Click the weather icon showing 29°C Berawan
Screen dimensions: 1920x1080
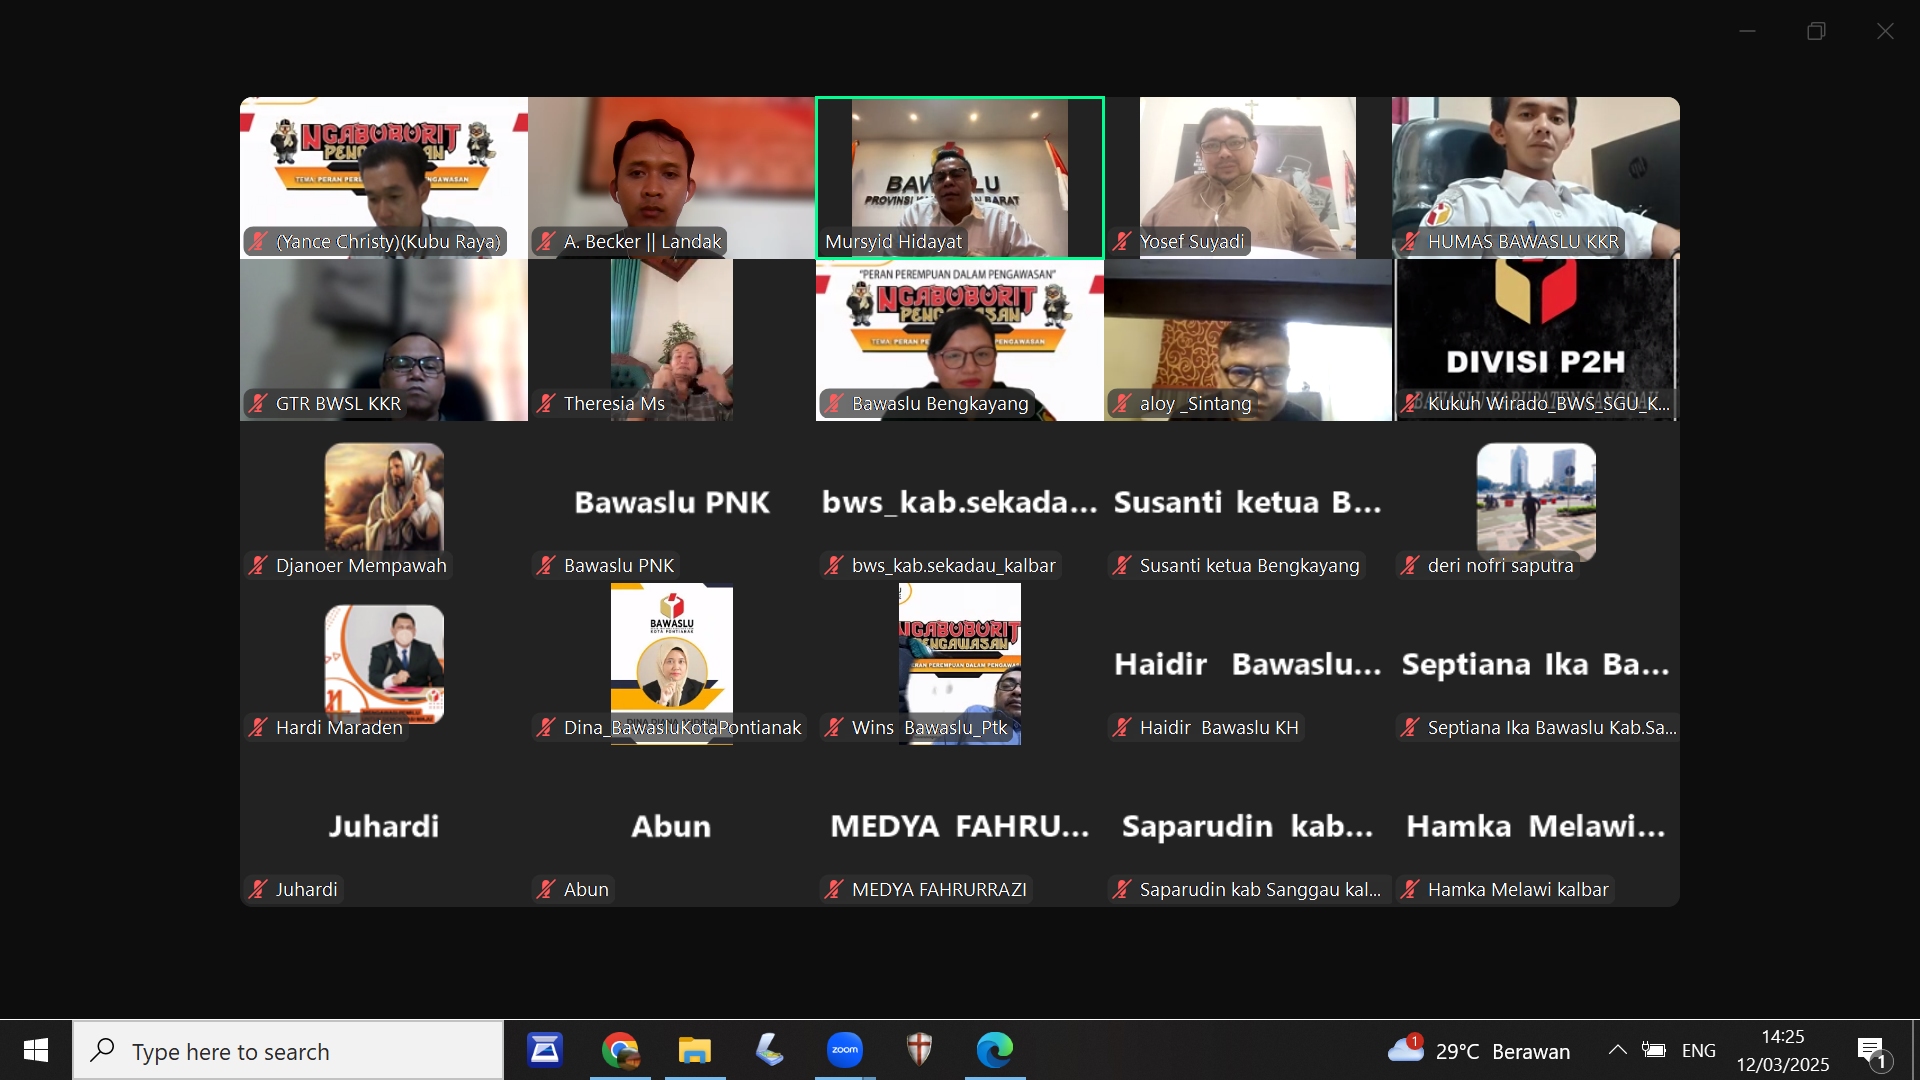click(1407, 1051)
